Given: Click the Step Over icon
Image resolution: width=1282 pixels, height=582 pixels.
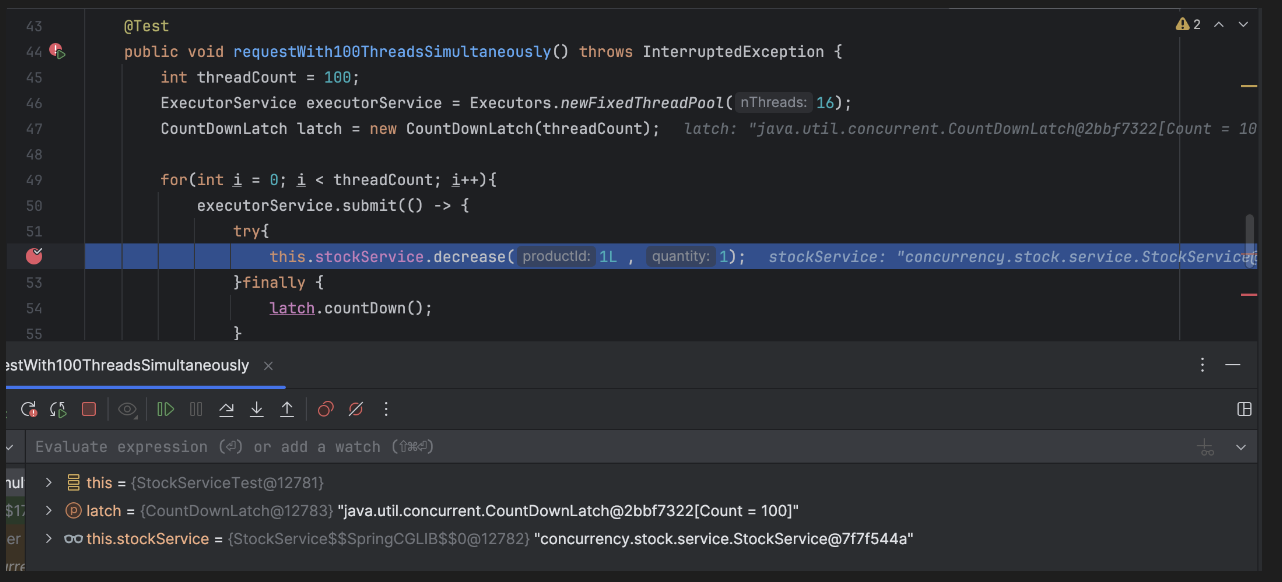Looking at the screenshot, I should (x=226, y=409).
